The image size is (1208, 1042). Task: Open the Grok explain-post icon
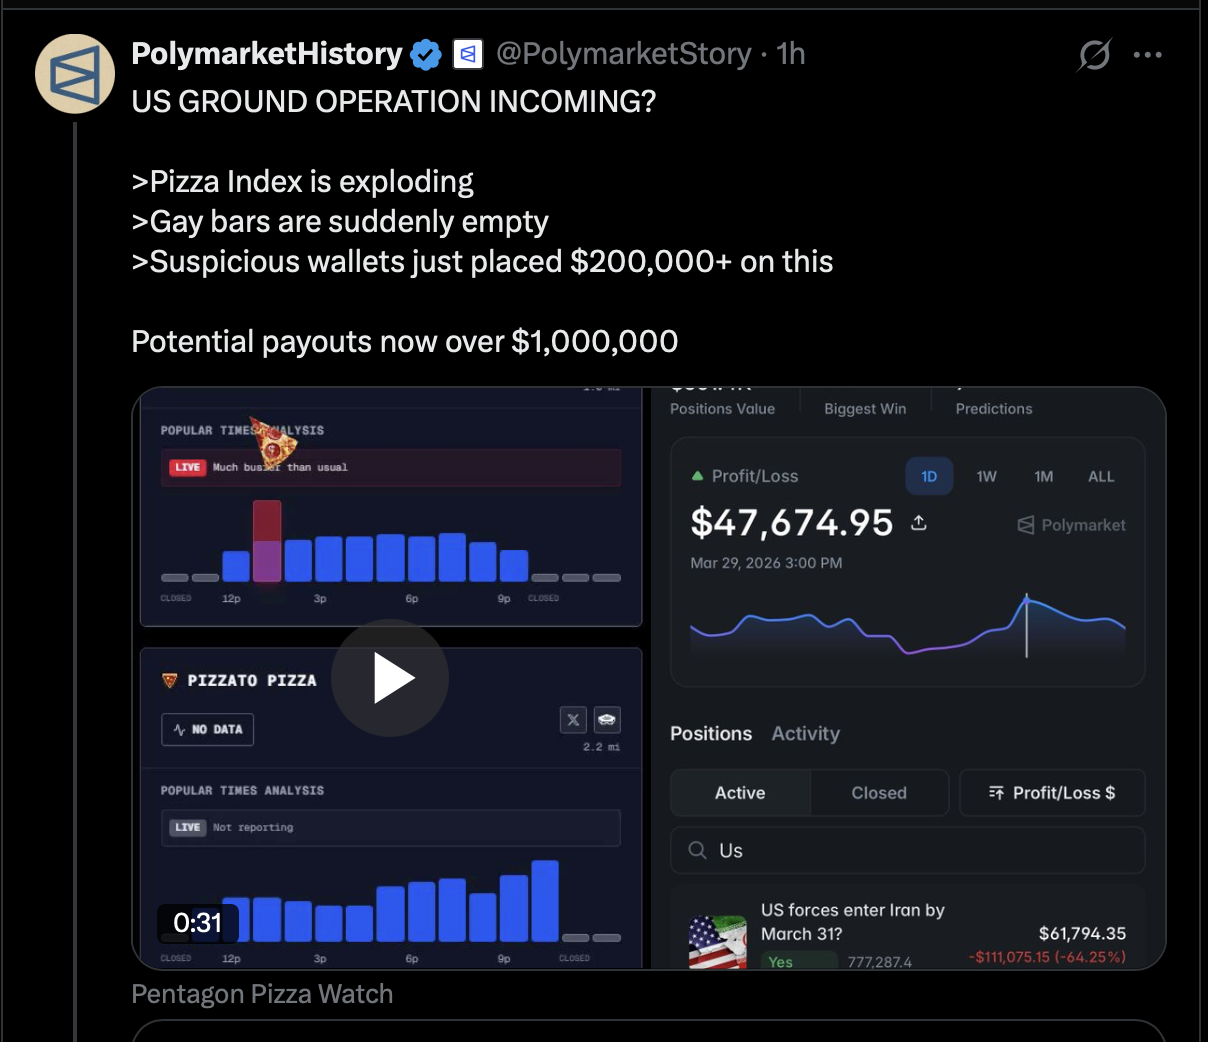[x=1094, y=54]
